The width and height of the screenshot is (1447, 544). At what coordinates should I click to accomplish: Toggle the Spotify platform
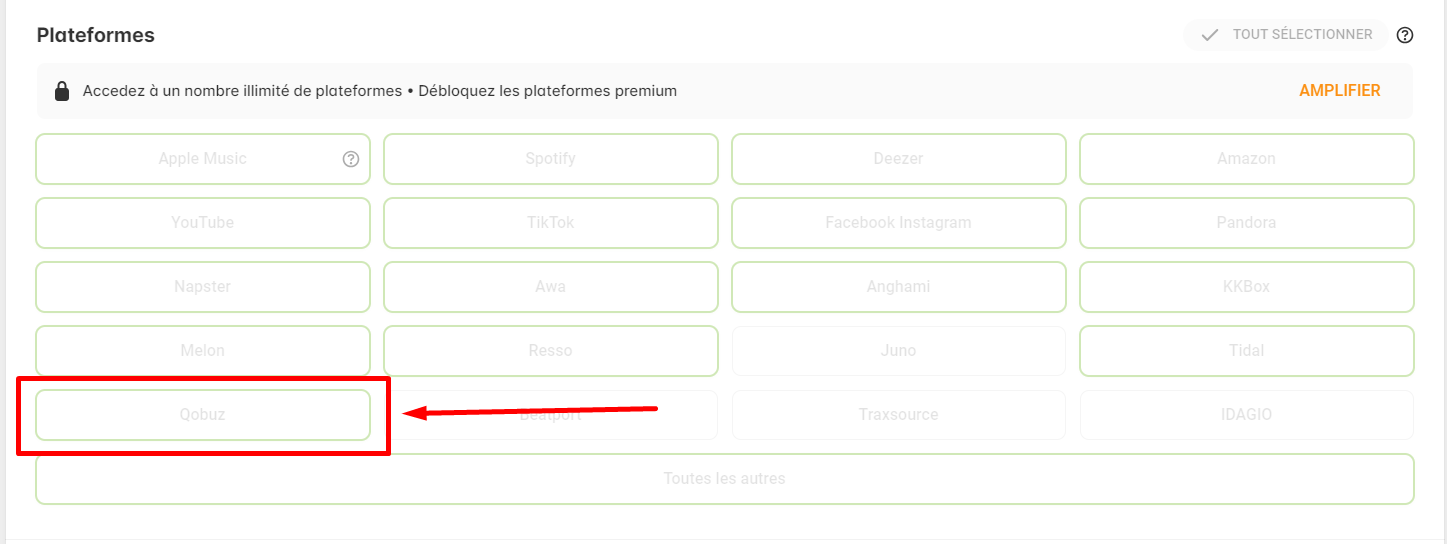click(x=551, y=159)
